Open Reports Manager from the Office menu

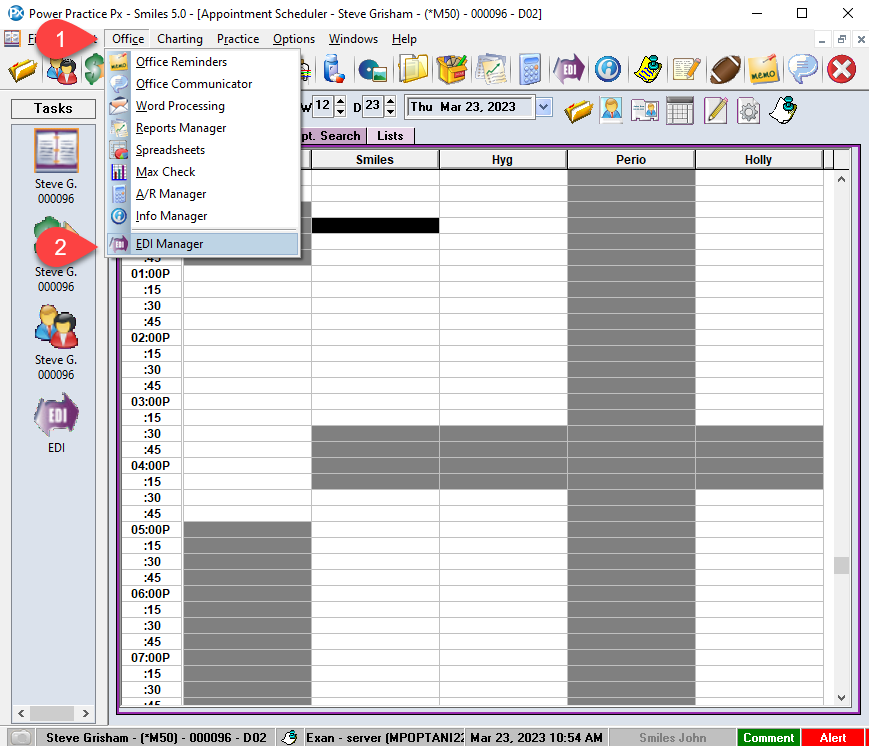click(203, 128)
